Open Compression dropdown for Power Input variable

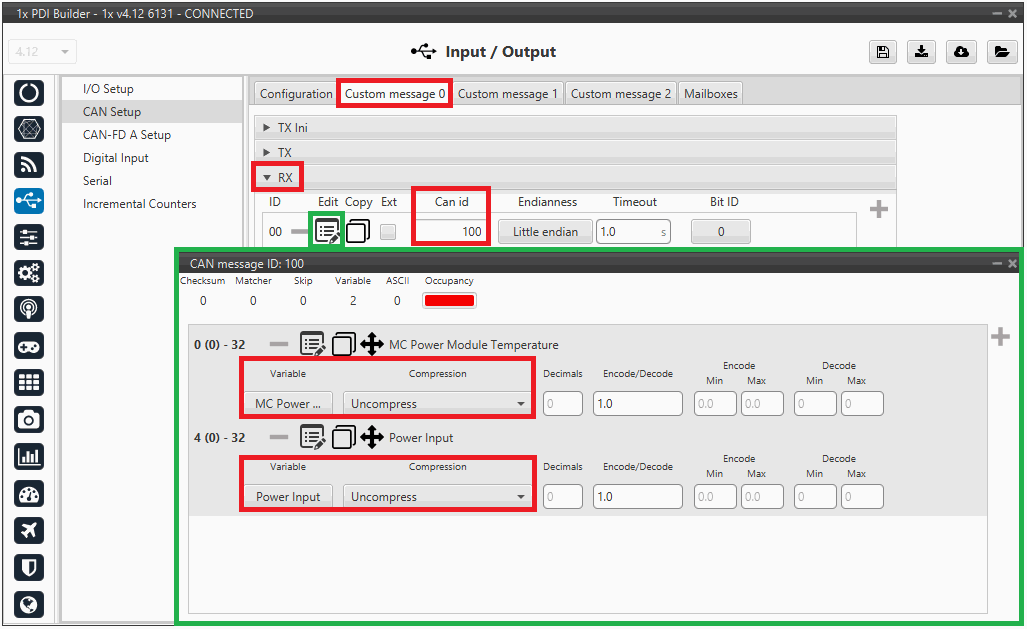pyautogui.click(x=437, y=497)
